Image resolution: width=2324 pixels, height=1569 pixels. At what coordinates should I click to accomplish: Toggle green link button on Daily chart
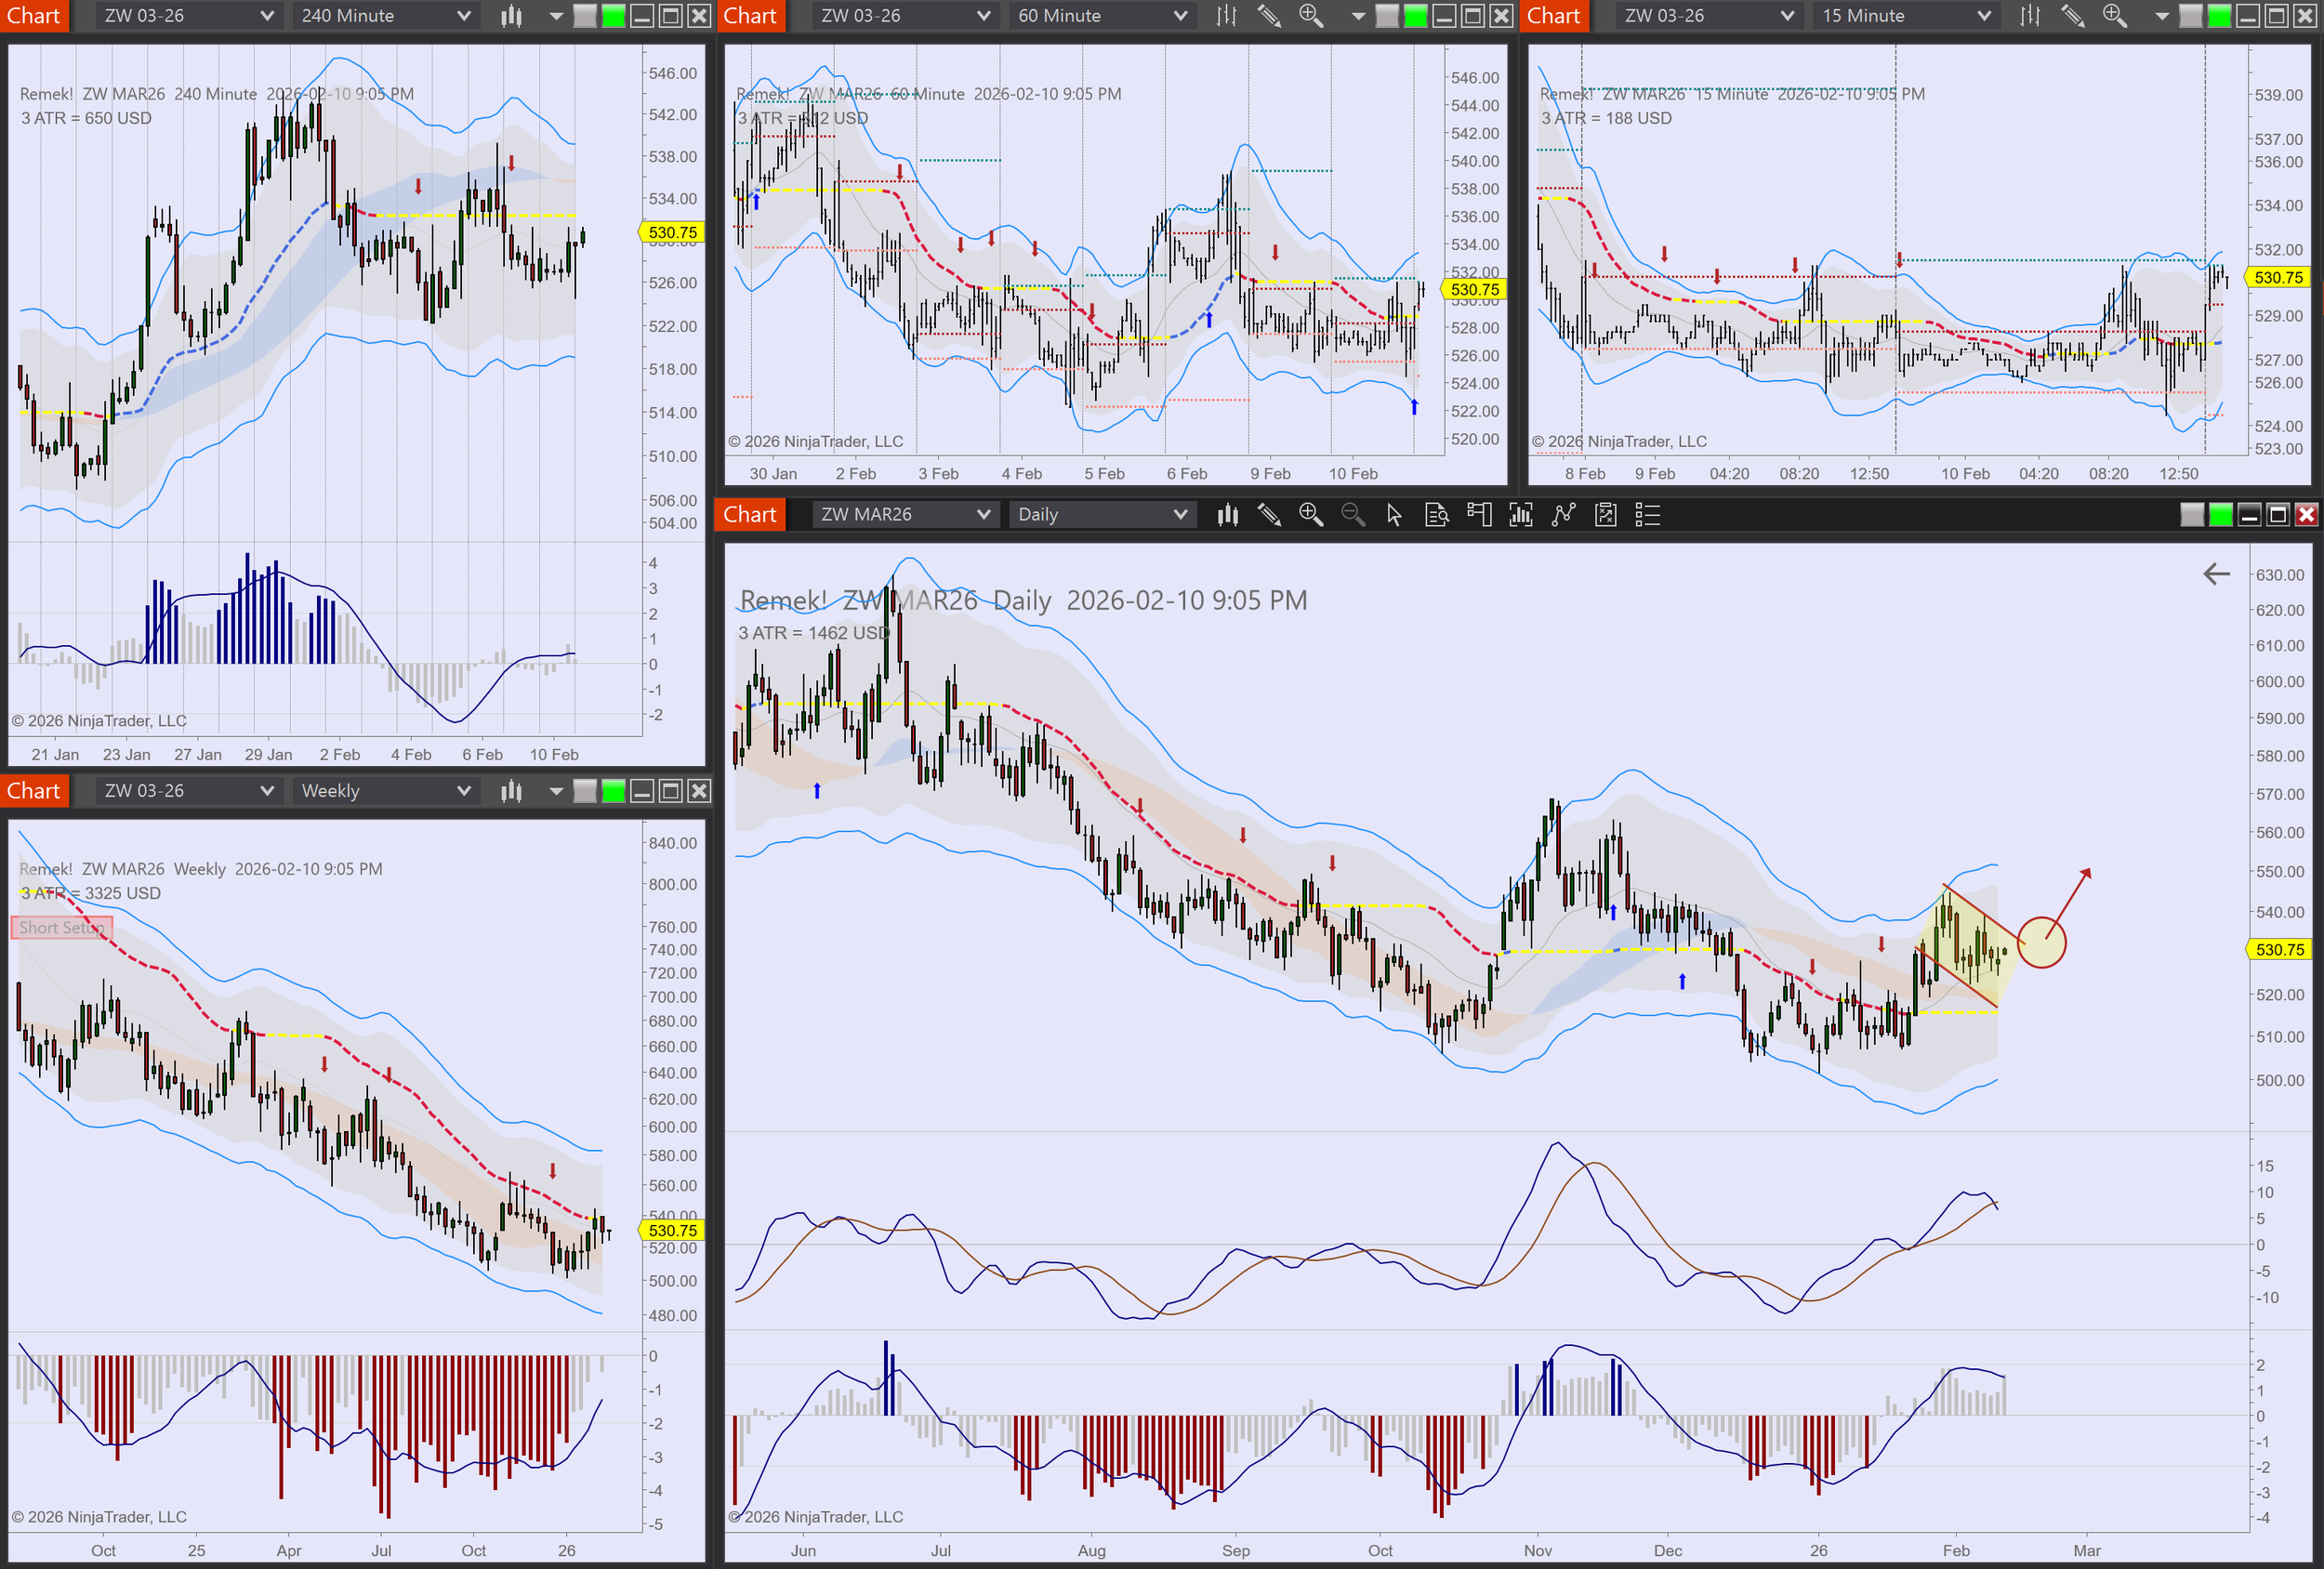2220,515
